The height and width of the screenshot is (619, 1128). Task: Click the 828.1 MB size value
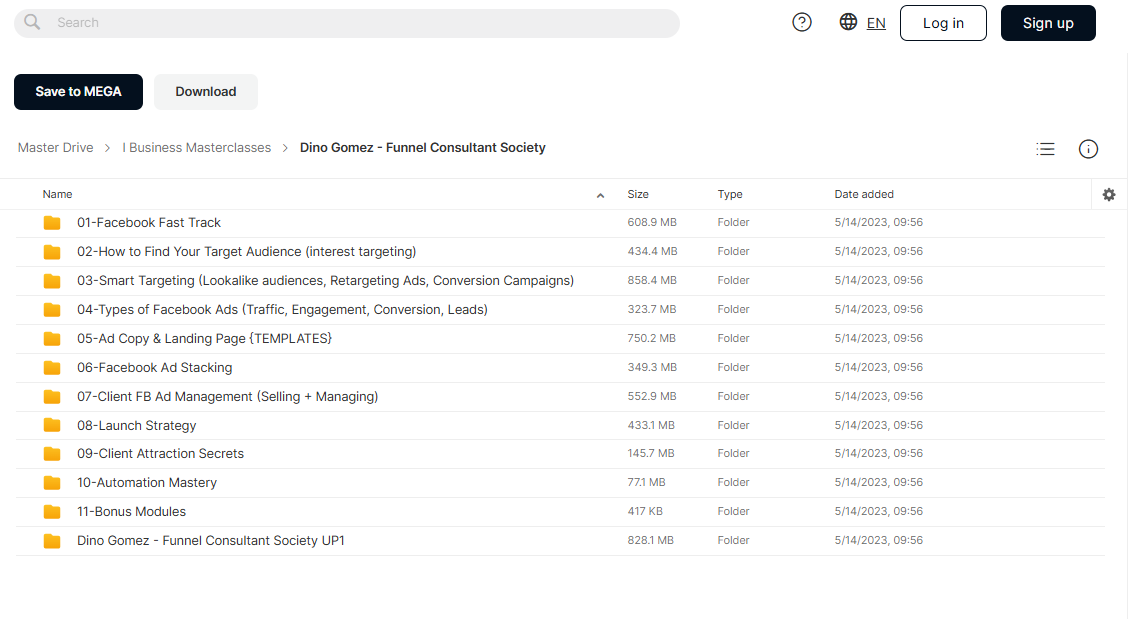[650, 540]
